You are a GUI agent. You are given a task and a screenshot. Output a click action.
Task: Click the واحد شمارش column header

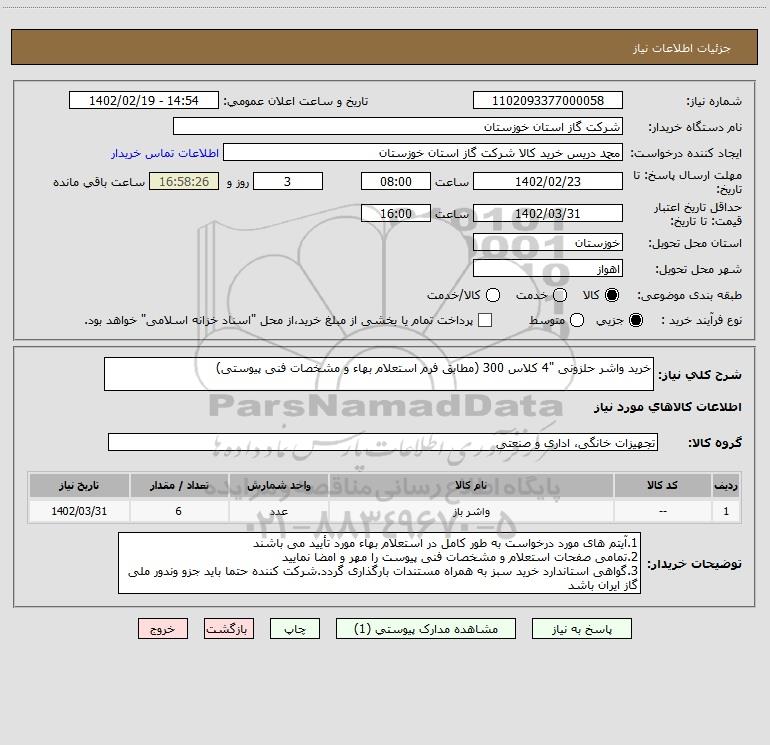pyautogui.click(x=278, y=485)
